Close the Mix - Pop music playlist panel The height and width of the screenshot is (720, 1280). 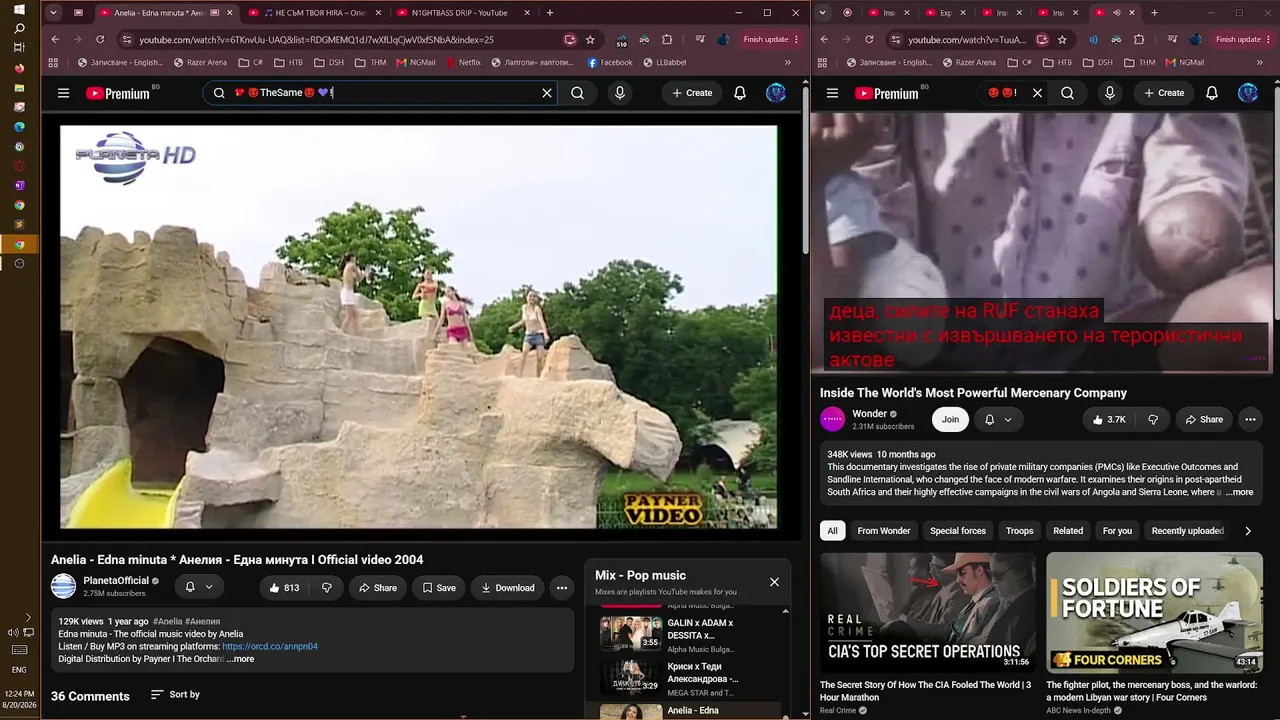(774, 582)
